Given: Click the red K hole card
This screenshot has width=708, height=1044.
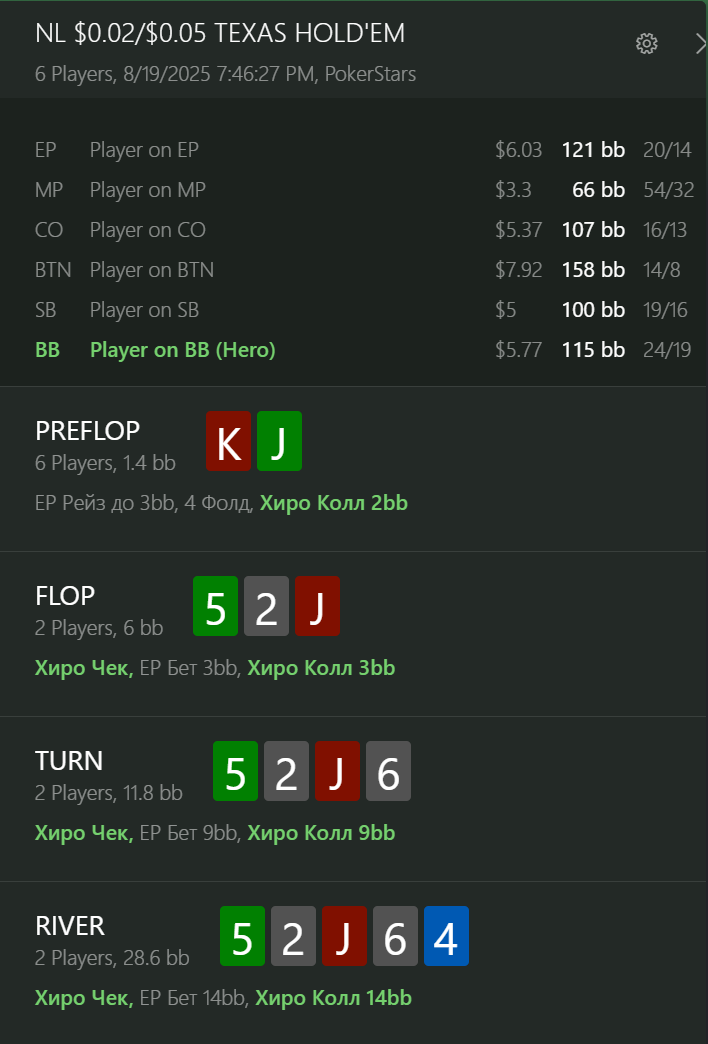Looking at the screenshot, I should [228, 441].
